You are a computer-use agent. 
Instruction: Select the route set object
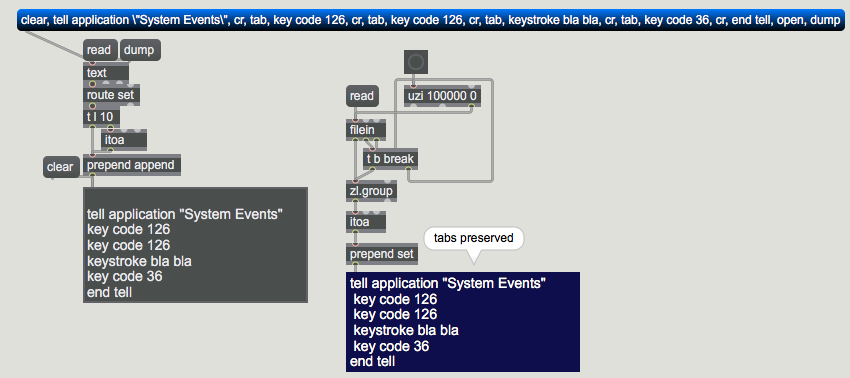(112, 95)
